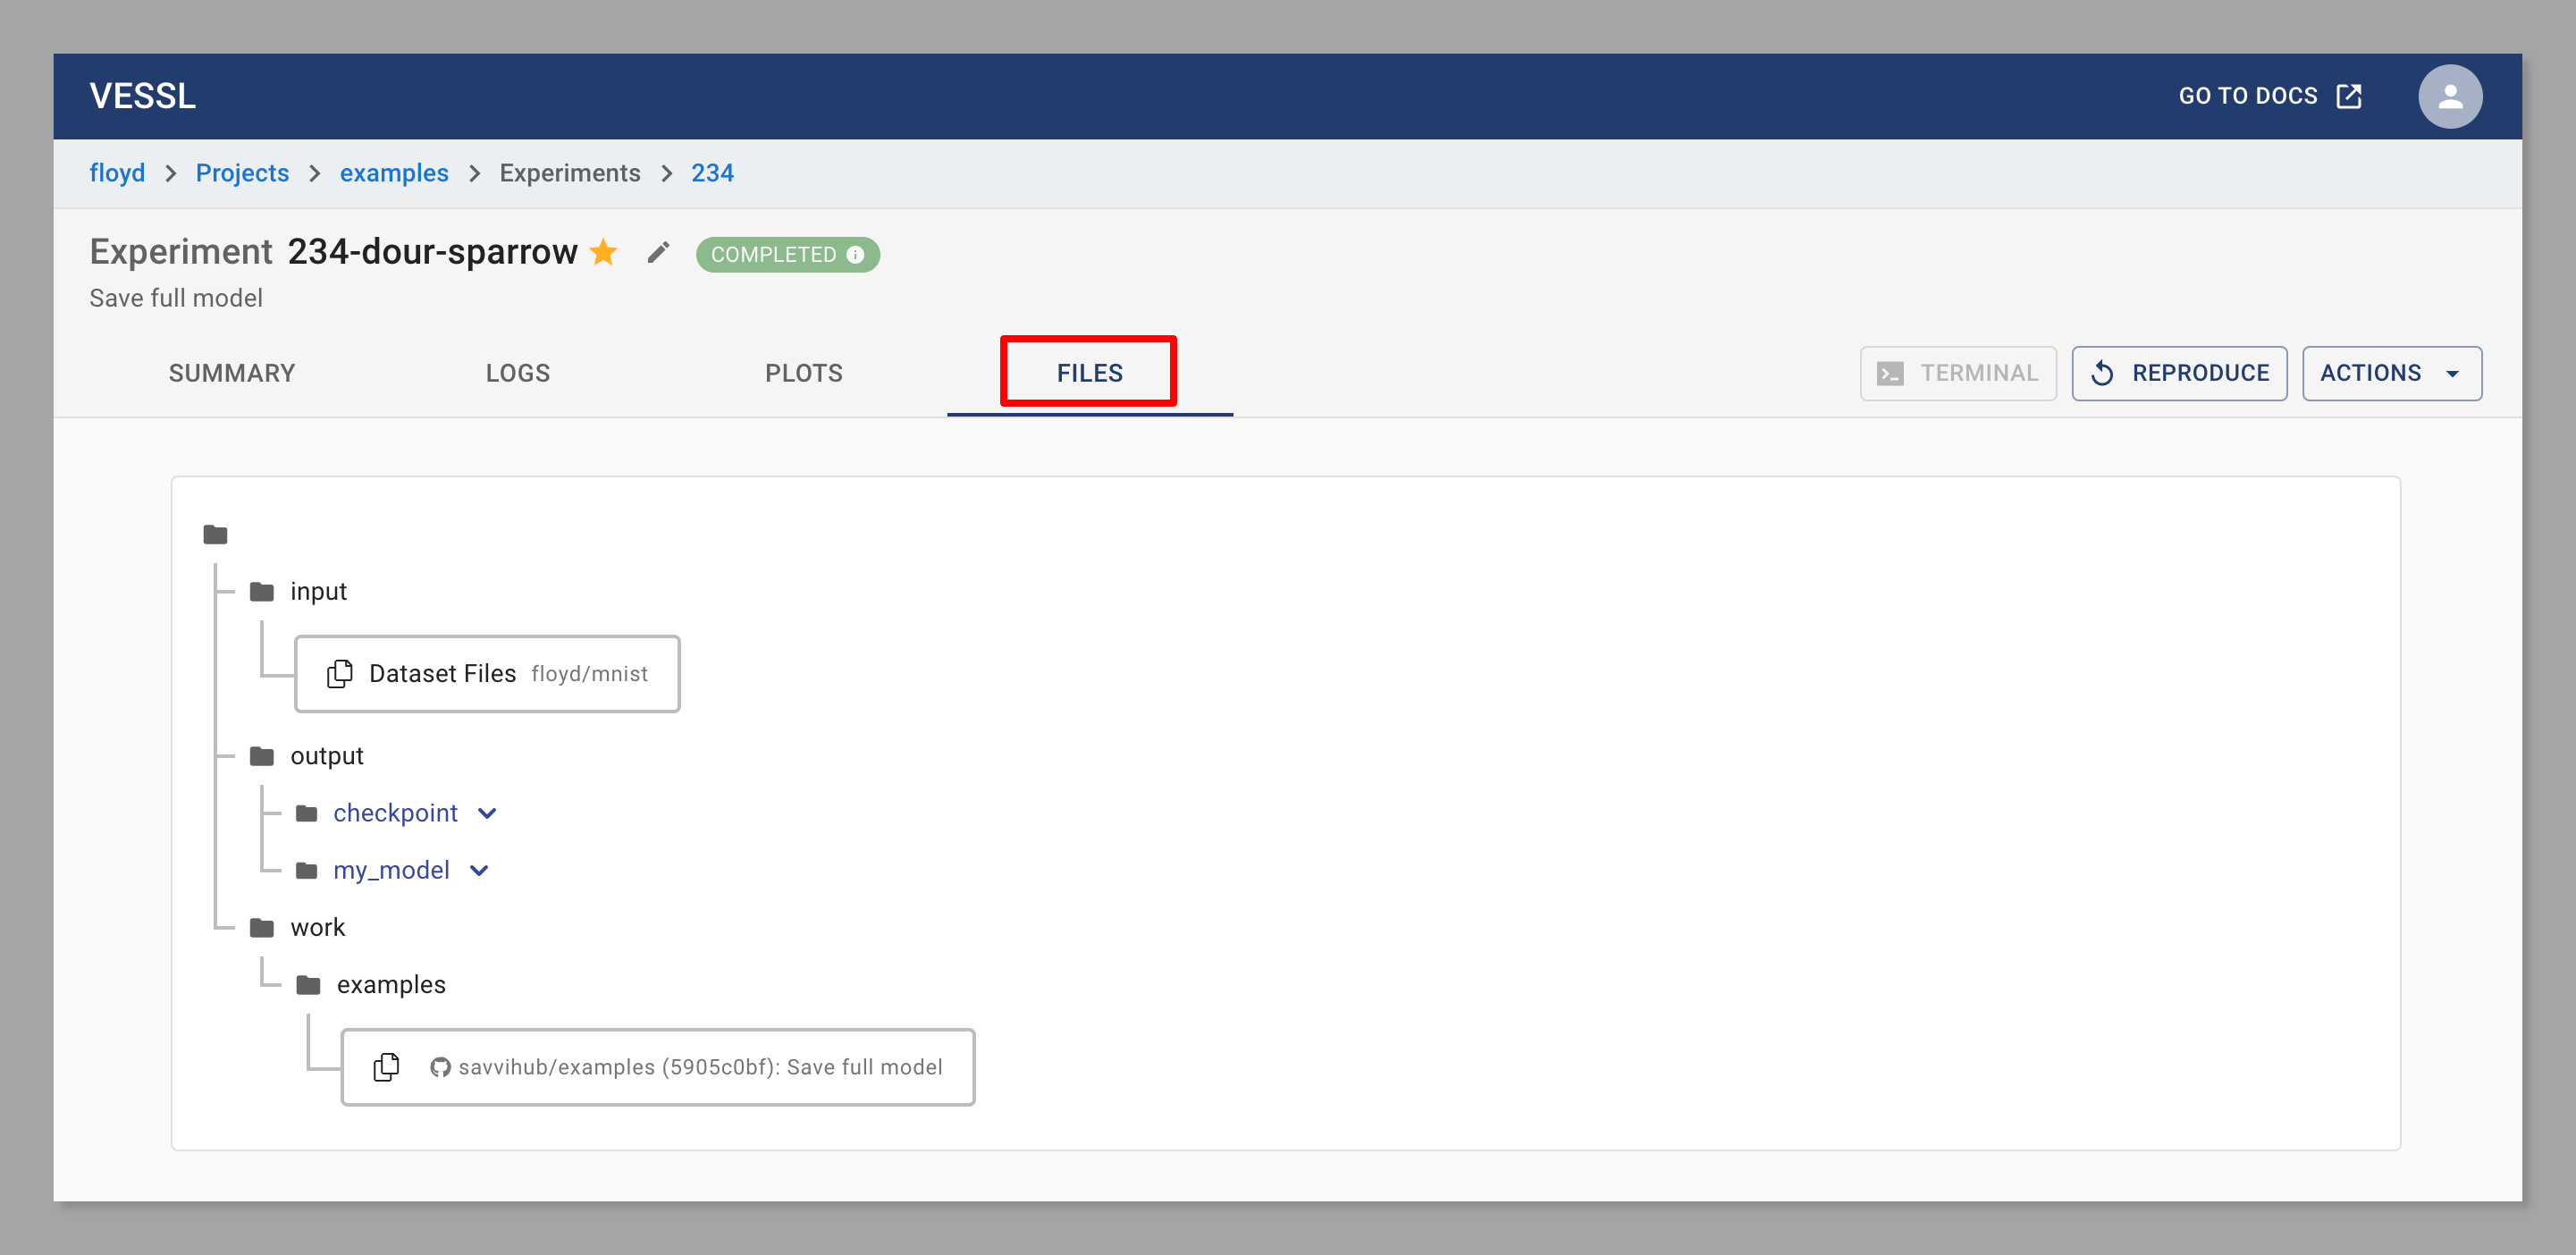Click the GitHub icon beside savvihub/examples

440,1068
